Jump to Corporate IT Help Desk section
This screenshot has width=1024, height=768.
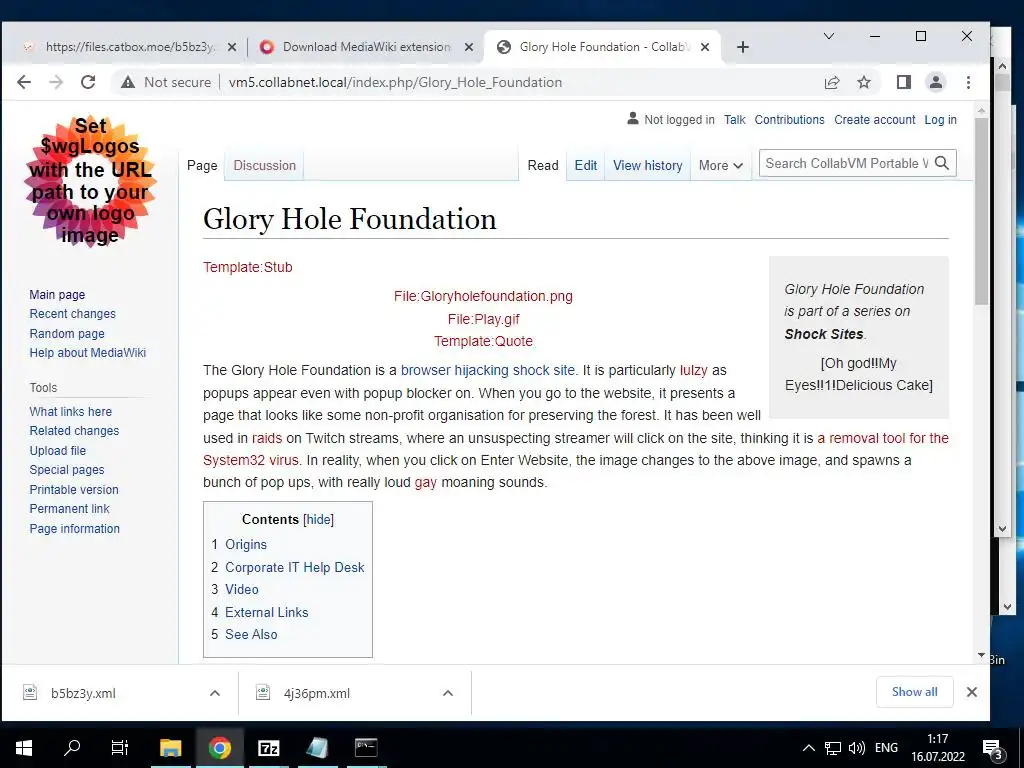tap(295, 568)
